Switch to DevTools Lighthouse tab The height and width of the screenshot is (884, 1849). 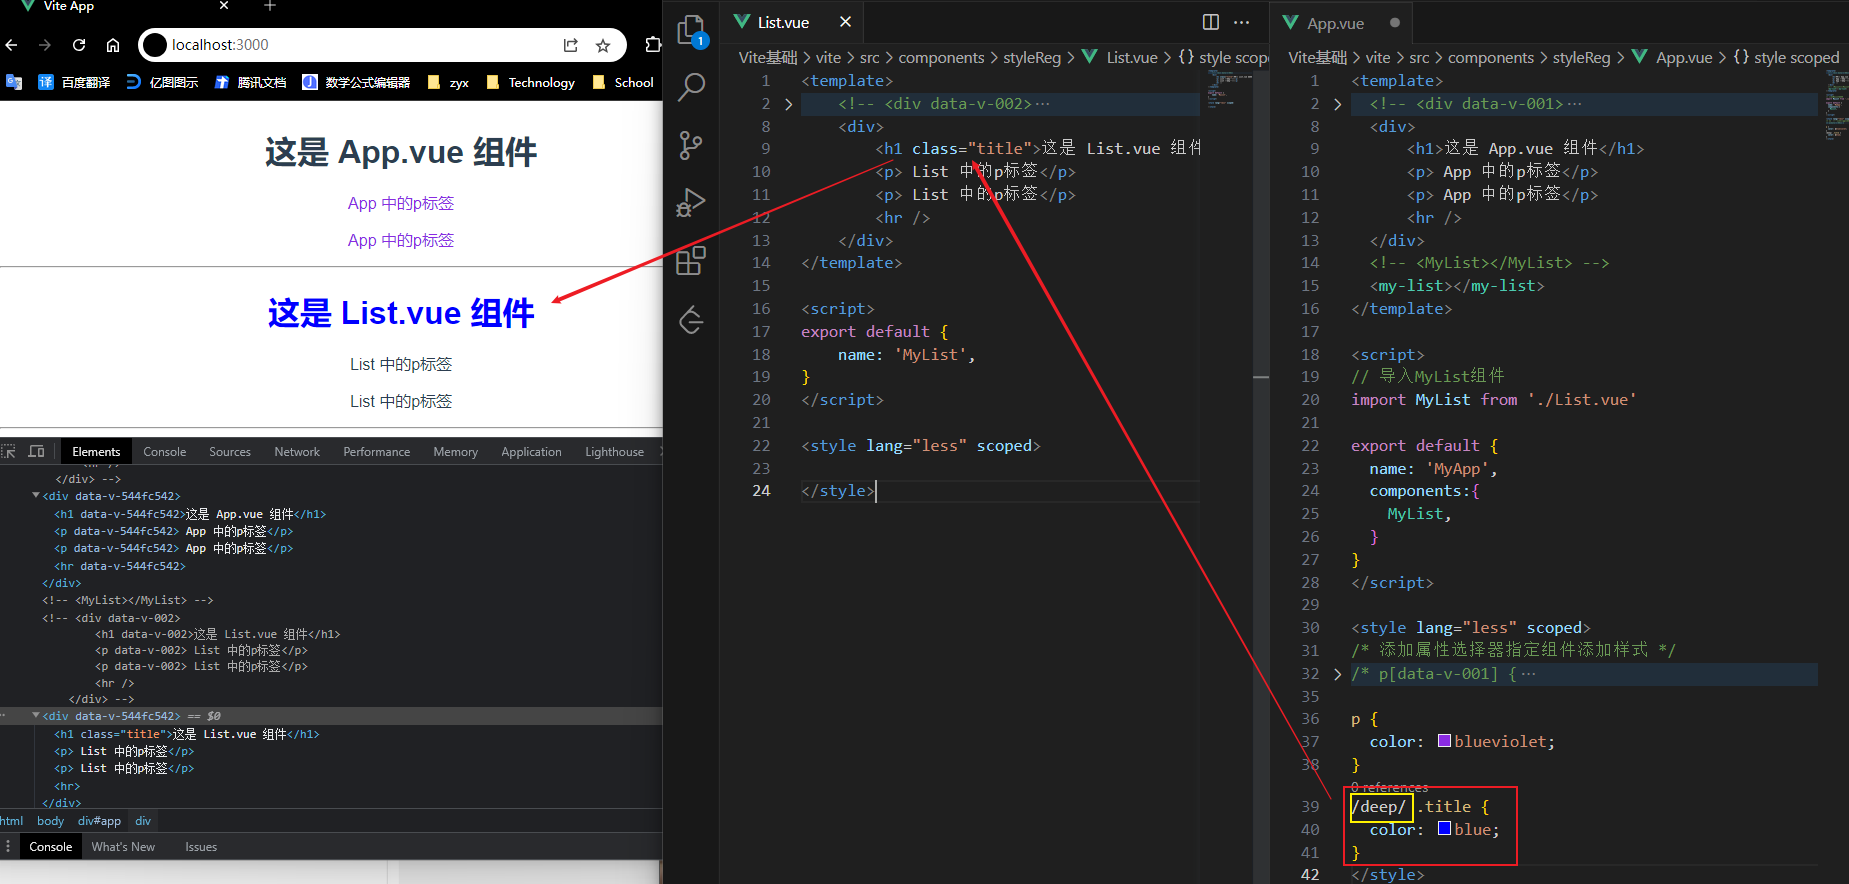614,452
